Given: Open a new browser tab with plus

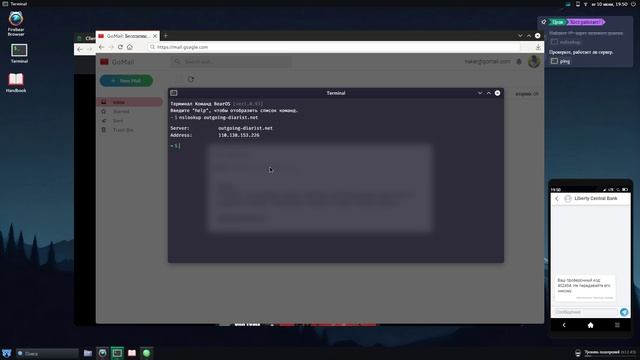Looking at the screenshot, I should (166, 36).
